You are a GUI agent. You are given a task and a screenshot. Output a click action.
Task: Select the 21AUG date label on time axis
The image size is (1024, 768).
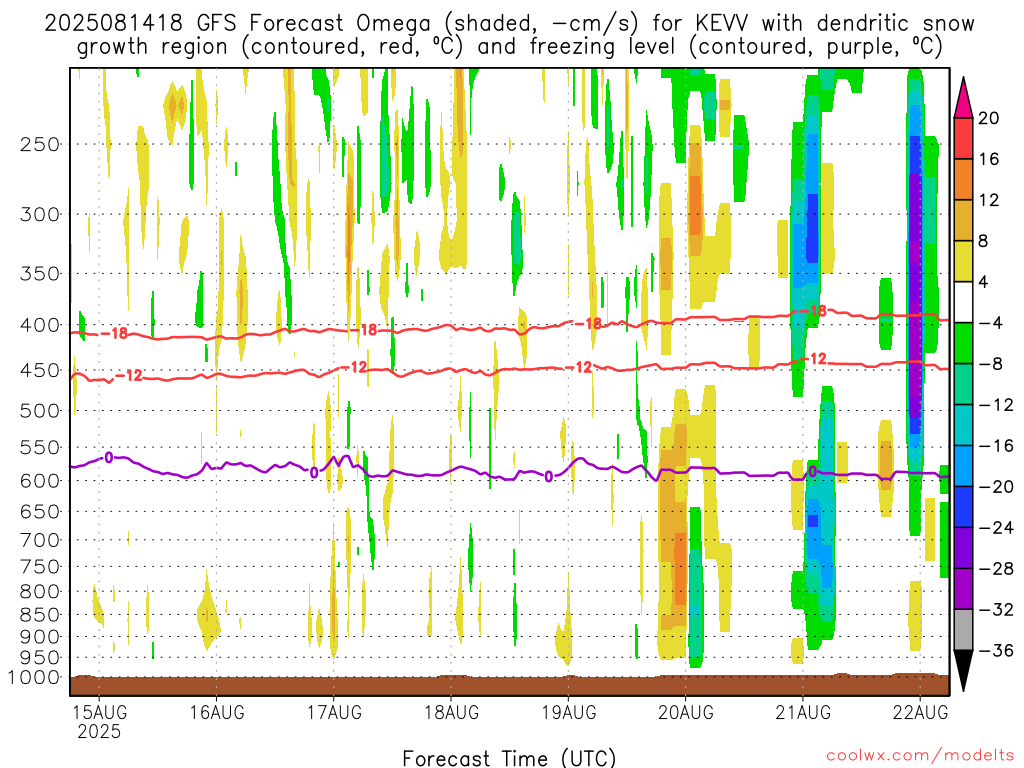click(803, 712)
